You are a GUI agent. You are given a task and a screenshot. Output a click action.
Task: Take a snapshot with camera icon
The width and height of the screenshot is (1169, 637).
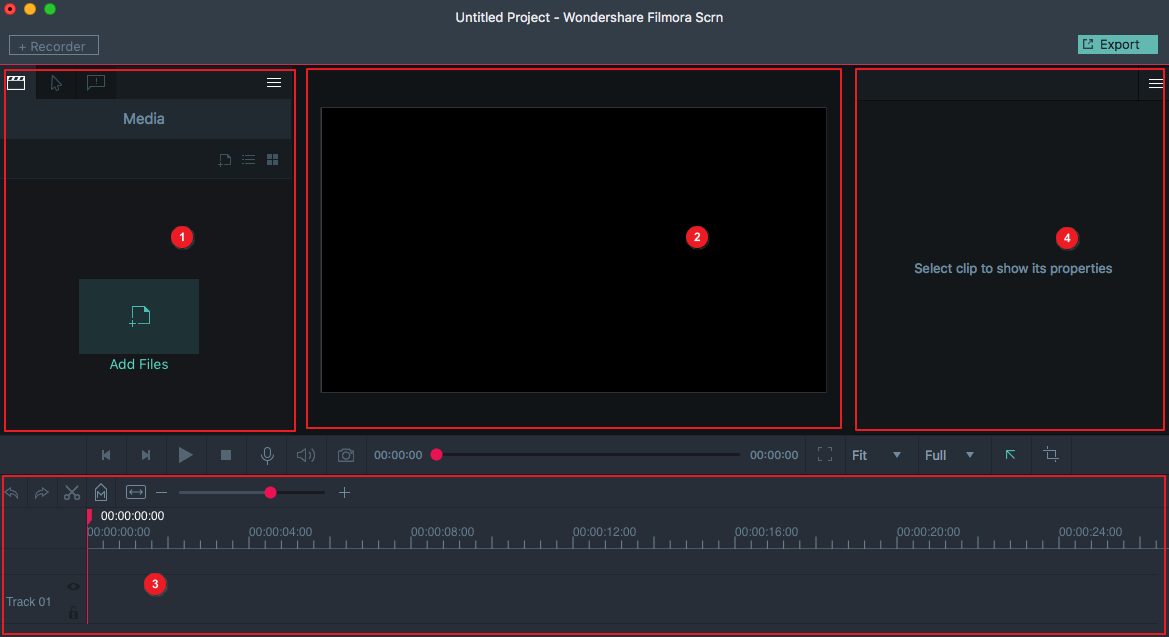346,455
